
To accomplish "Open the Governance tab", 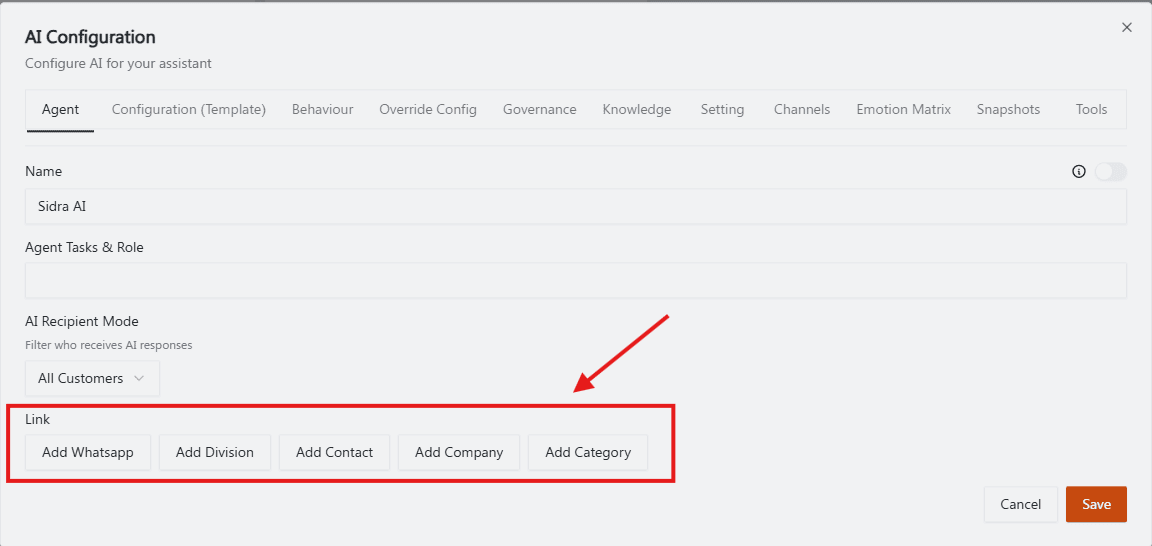I will (539, 109).
